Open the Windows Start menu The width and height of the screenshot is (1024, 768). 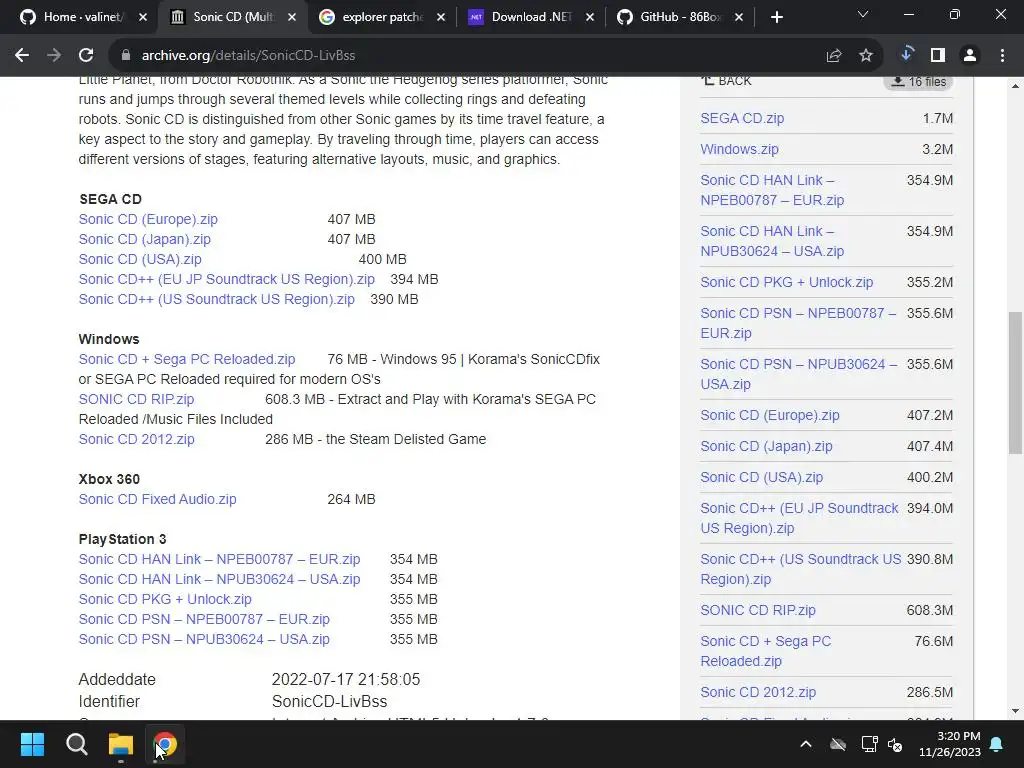pyautogui.click(x=32, y=744)
